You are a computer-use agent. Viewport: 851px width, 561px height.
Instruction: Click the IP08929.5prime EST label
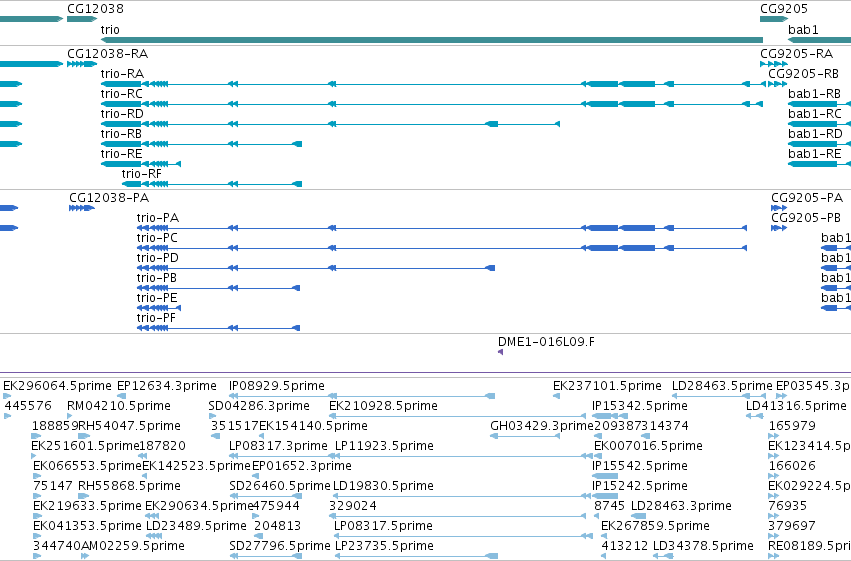point(277,386)
